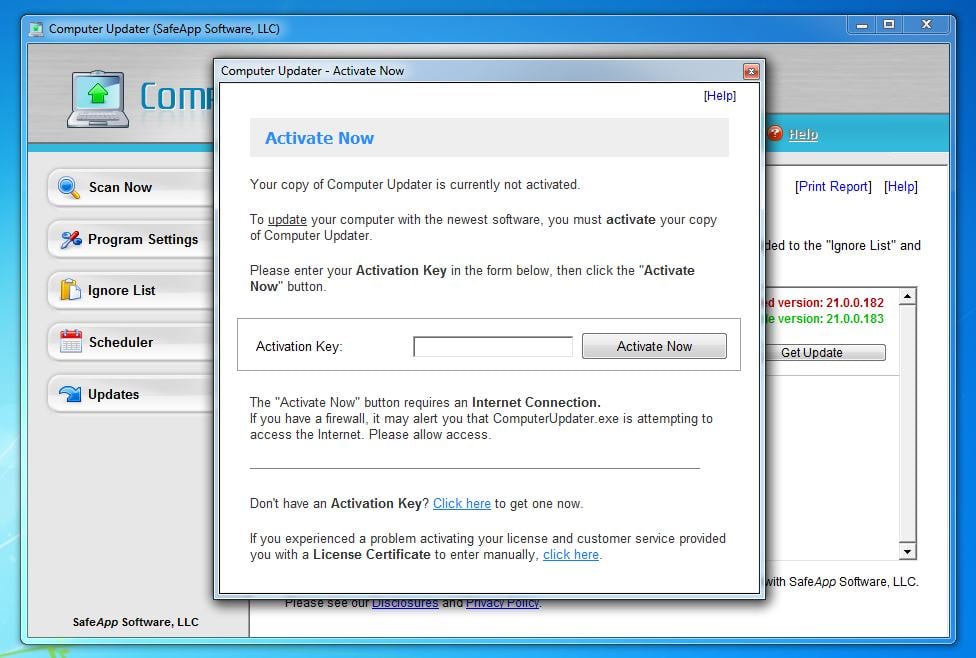Click the red version 21.0.0.182 text
The height and width of the screenshot is (658, 976).
[x=826, y=303]
